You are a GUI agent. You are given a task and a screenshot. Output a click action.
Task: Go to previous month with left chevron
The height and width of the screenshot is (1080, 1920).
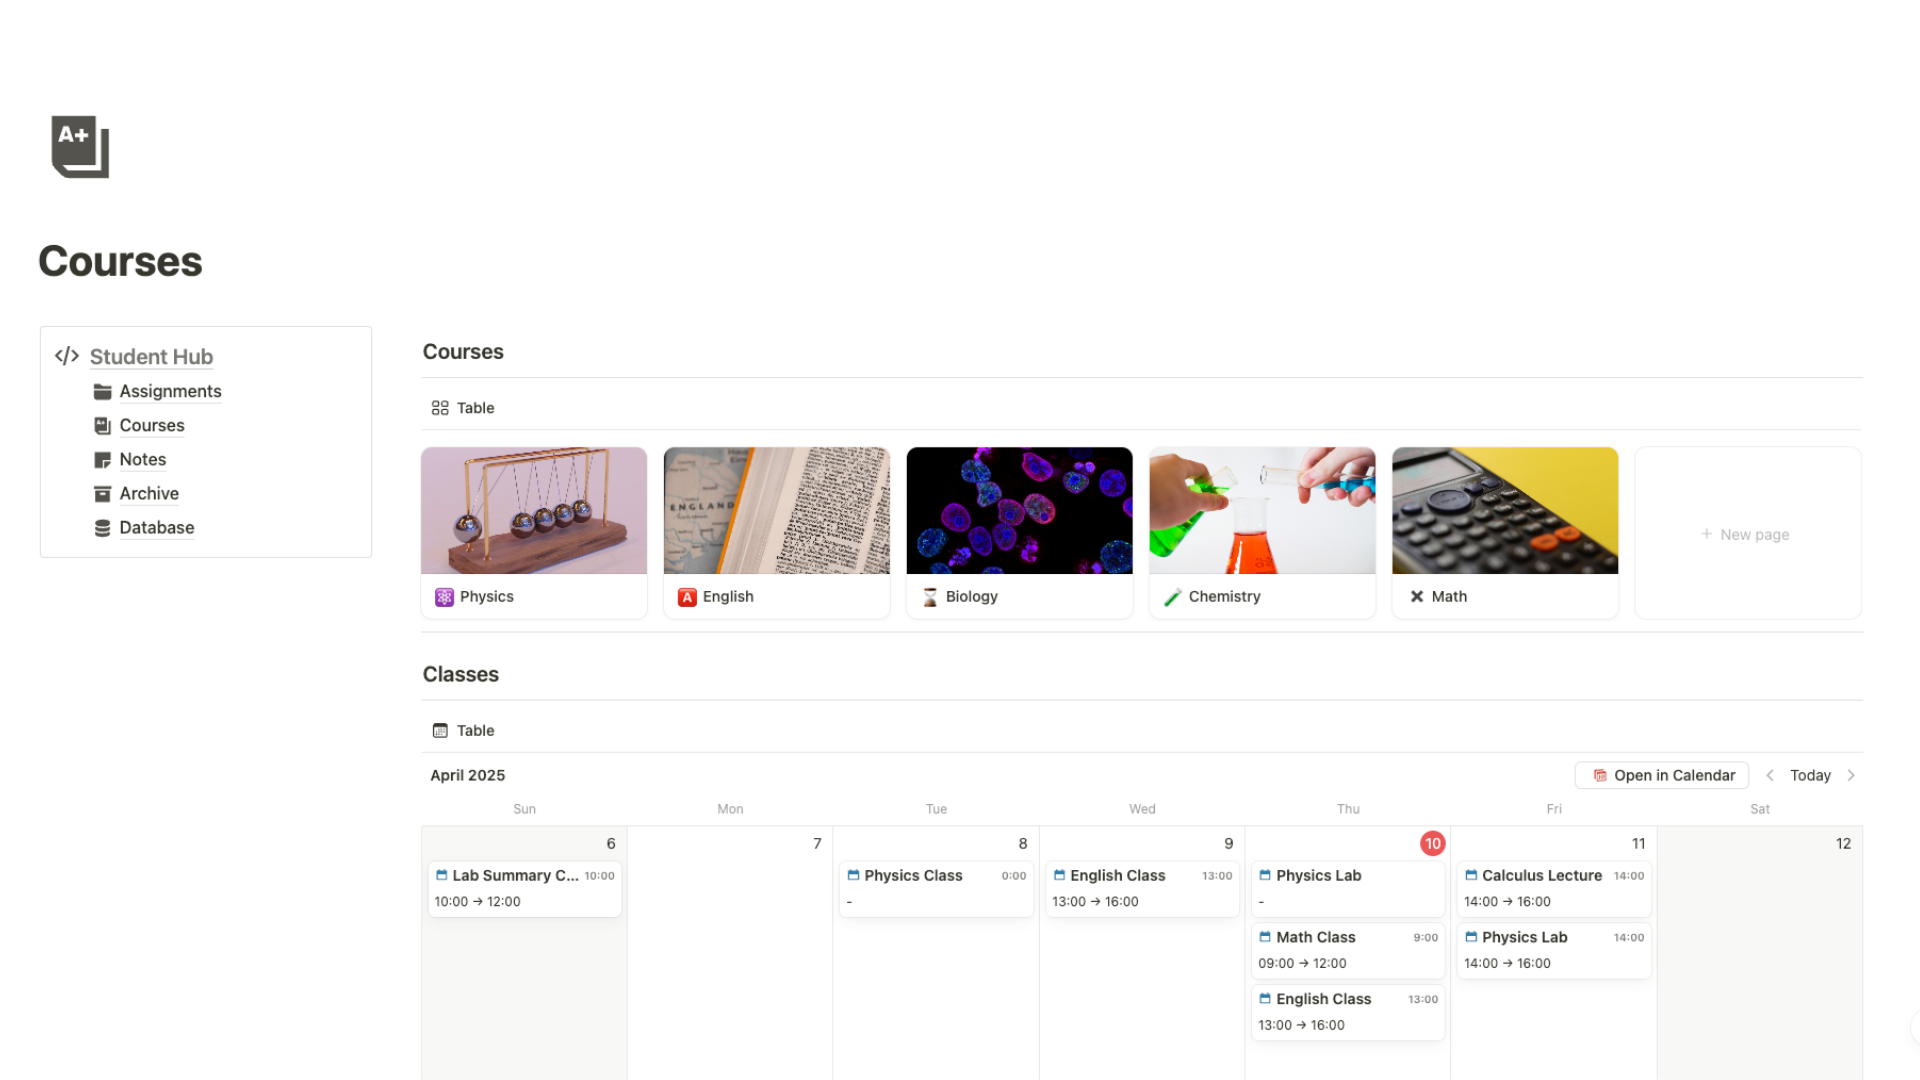click(x=1770, y=775)
